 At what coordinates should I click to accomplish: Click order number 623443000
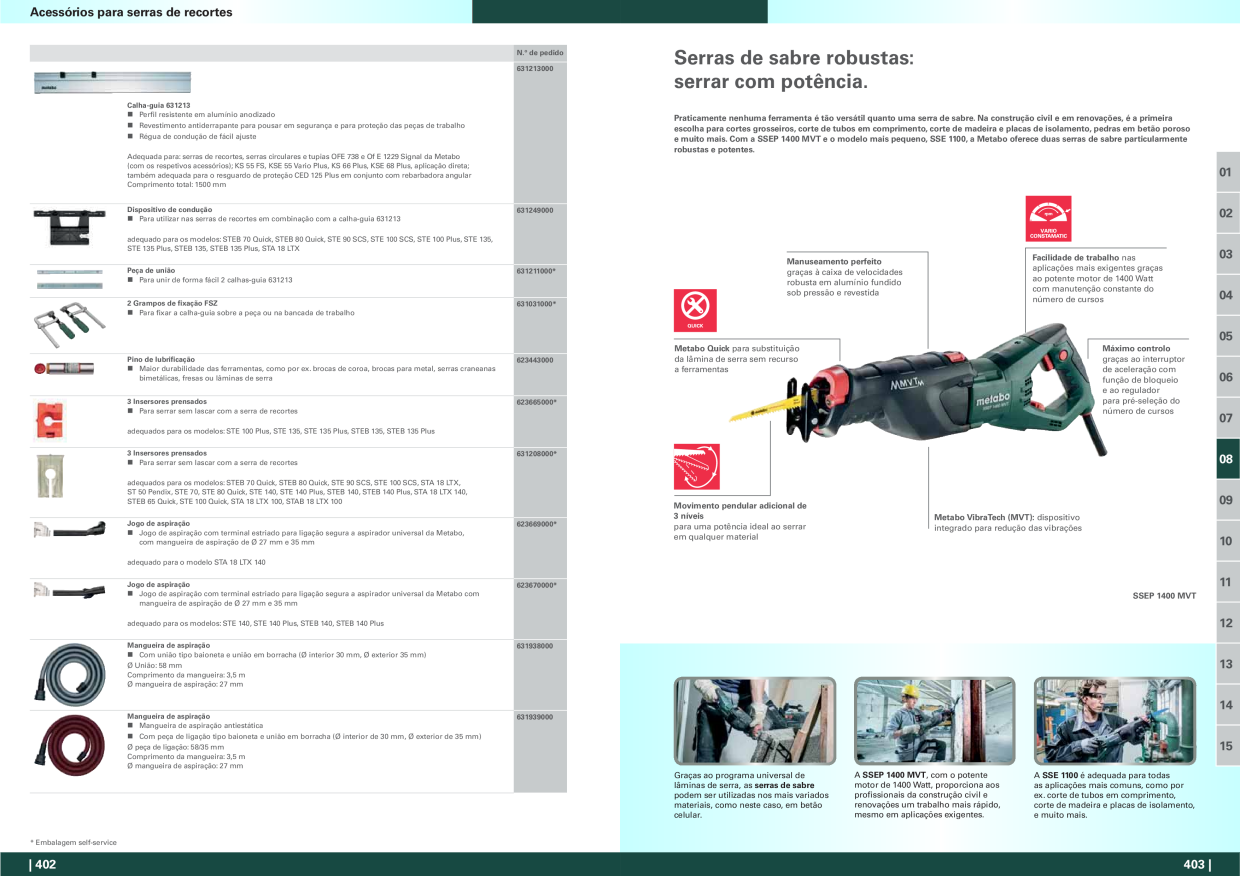535,359
